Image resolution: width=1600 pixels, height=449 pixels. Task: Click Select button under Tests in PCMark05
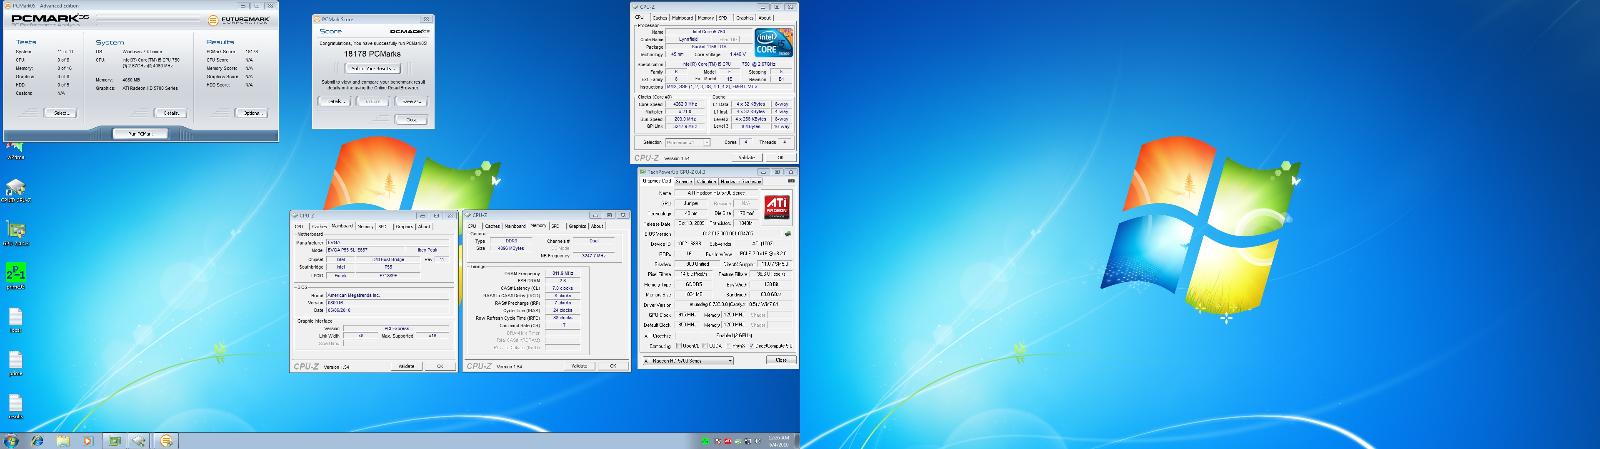(x=61, y=113)
